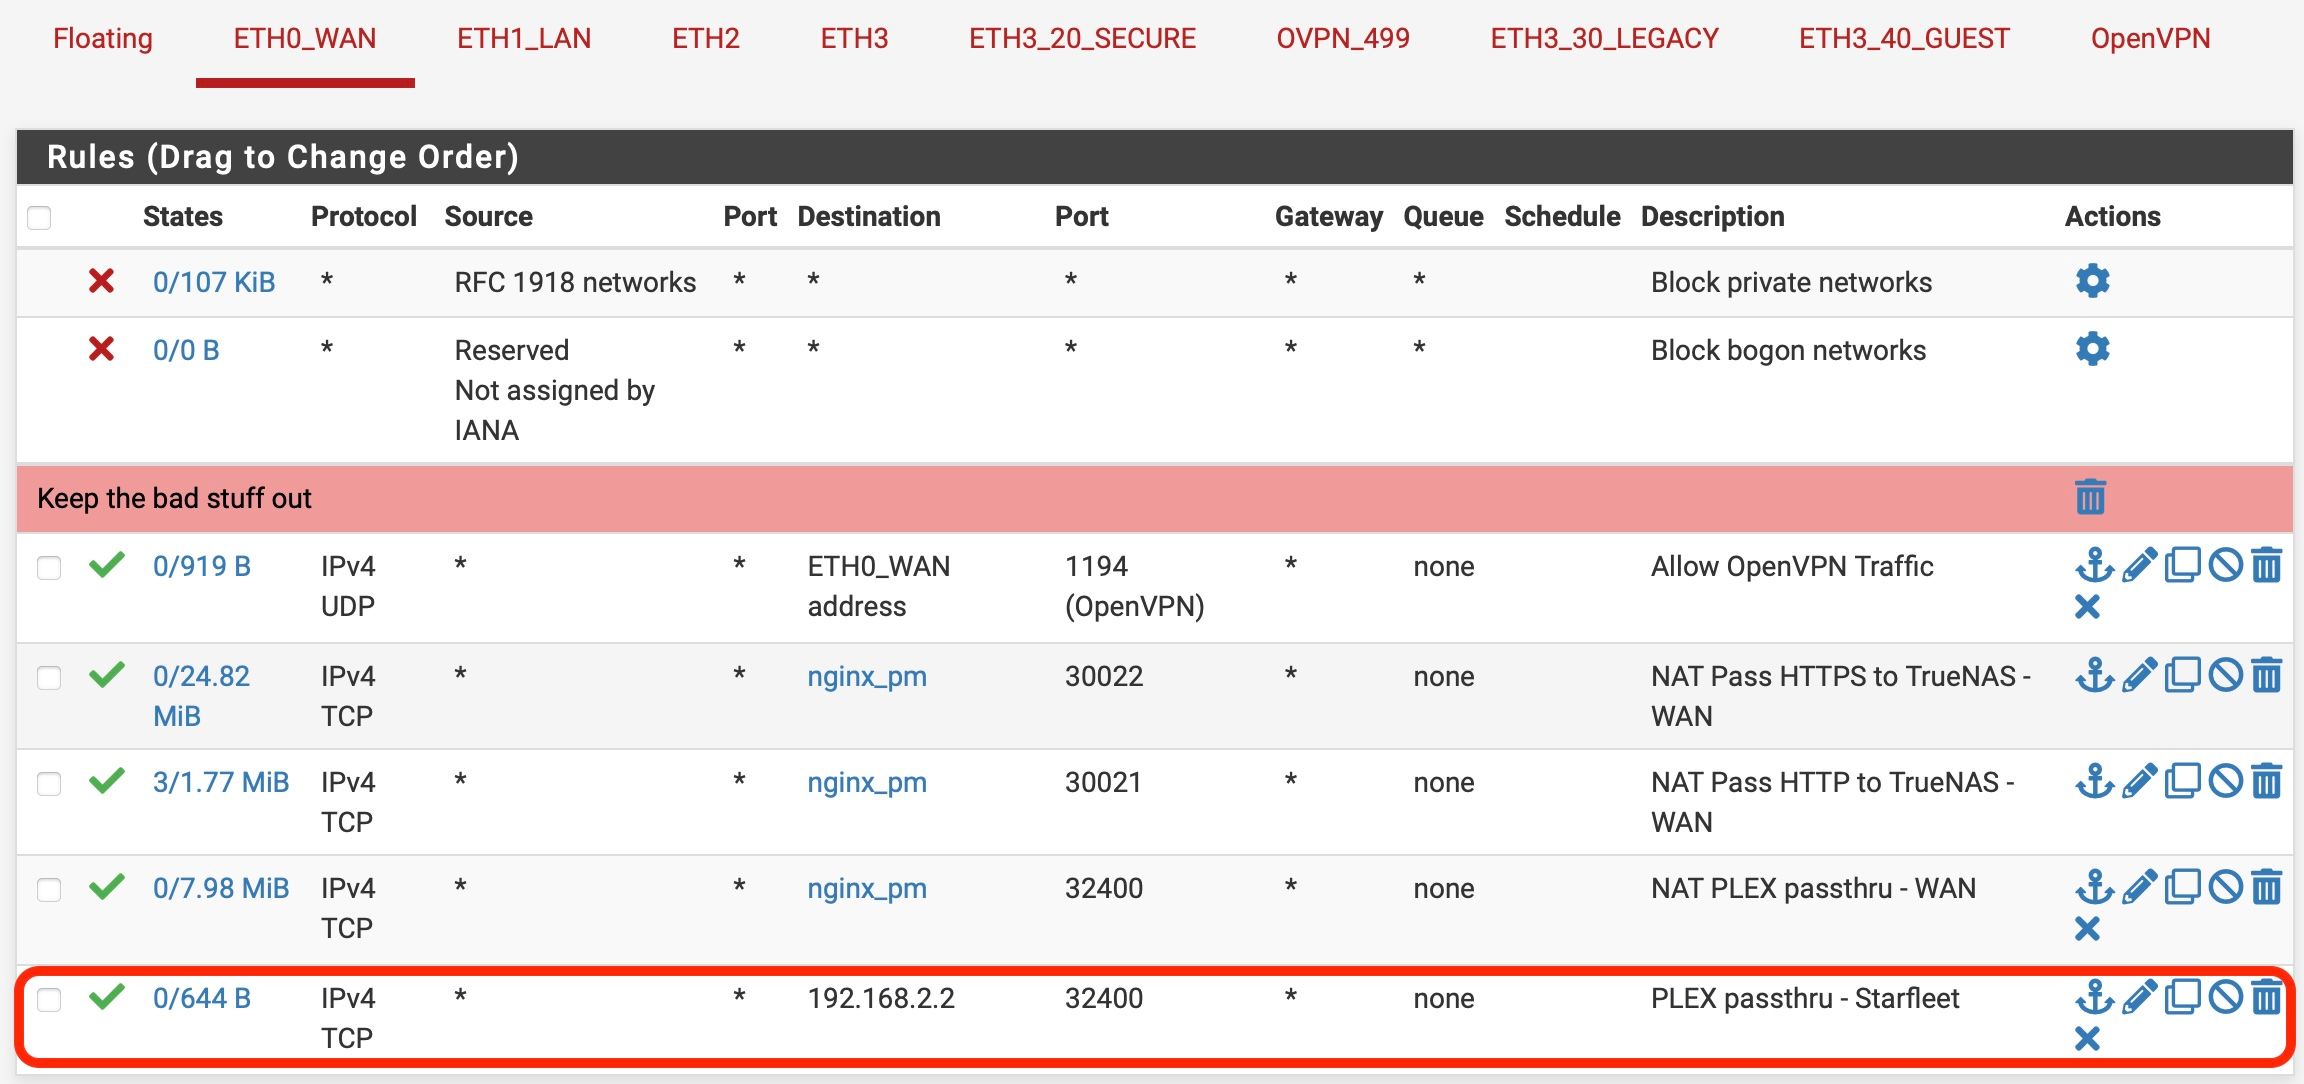Delete the PLEX passthru - Starfleet rule

(x=2267, y=998)
